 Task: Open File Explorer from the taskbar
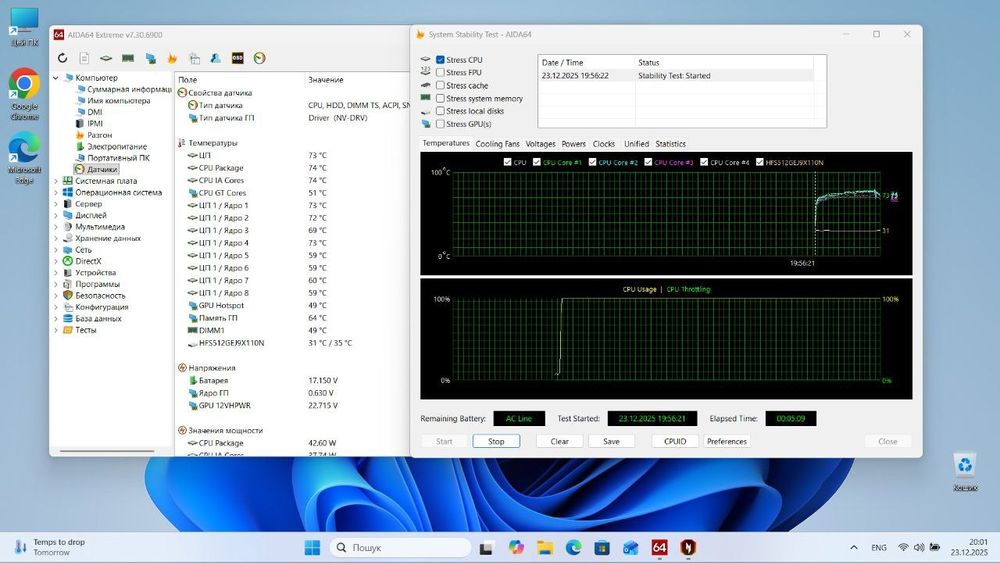click(545, 547)
